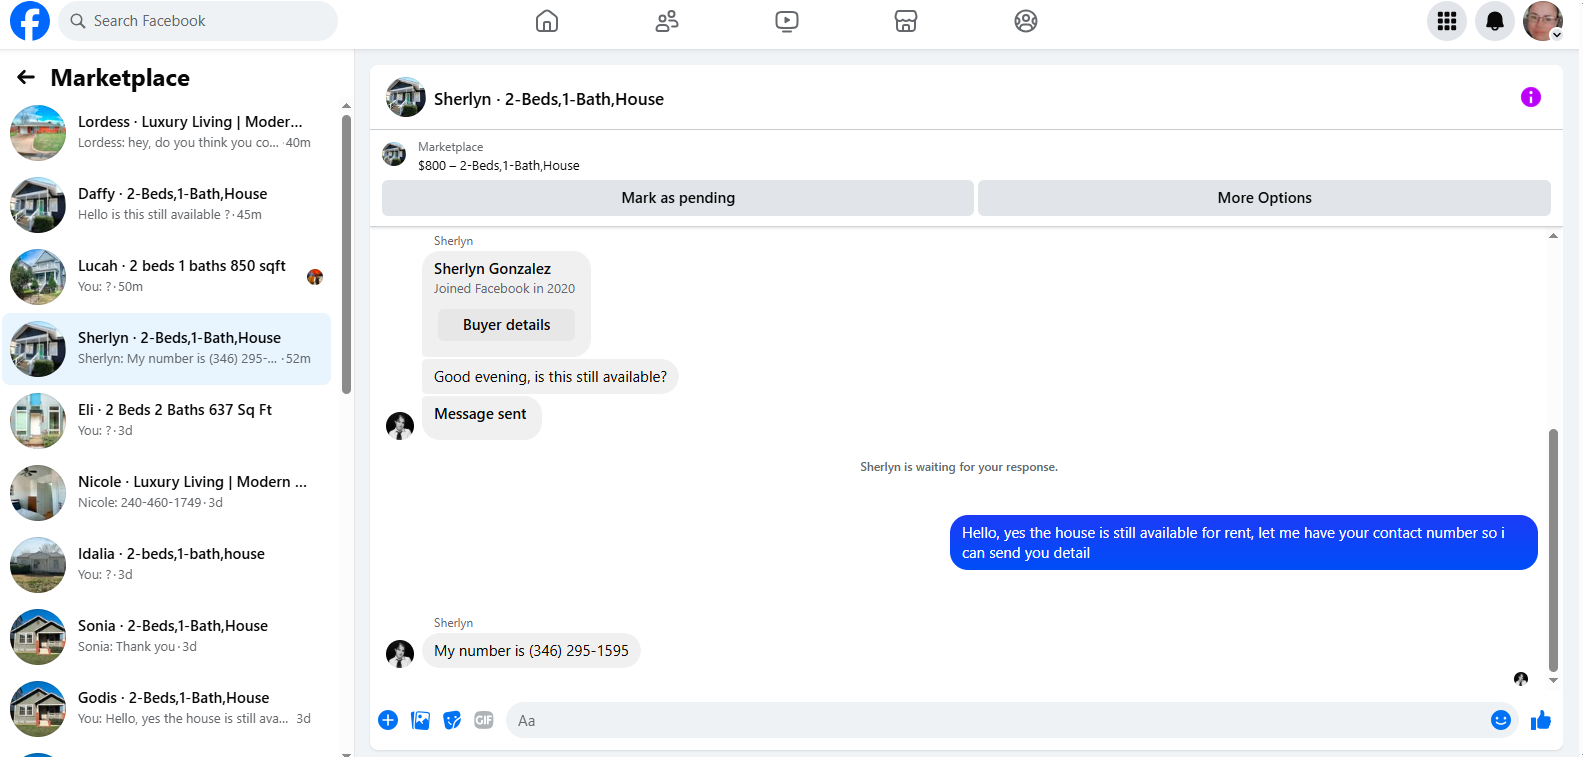Click the Facebook logo icon
Image resolution: width=1583 pixels, height=757 pixels.
coord(30,21)
